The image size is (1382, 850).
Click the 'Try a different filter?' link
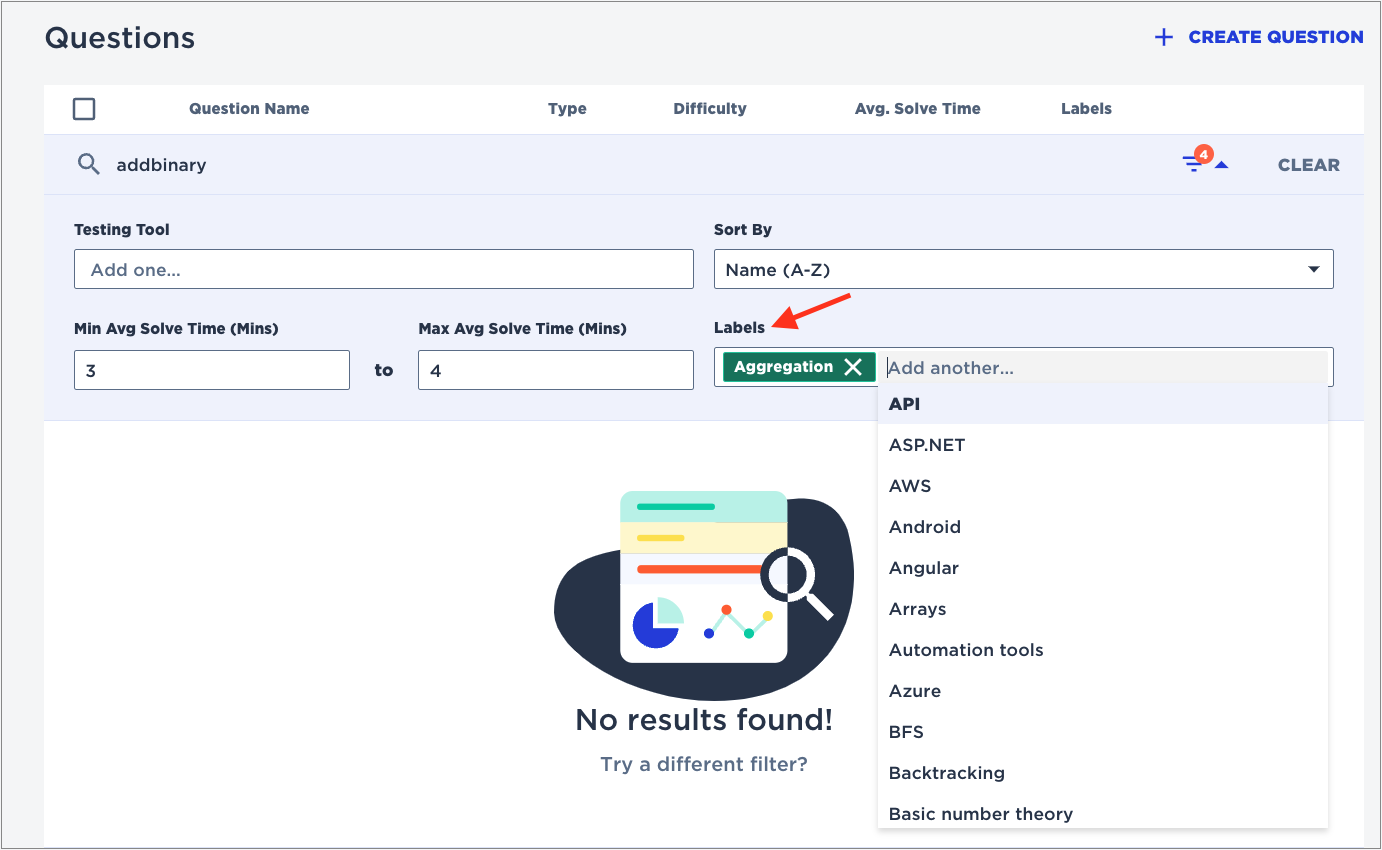[703, 764]
